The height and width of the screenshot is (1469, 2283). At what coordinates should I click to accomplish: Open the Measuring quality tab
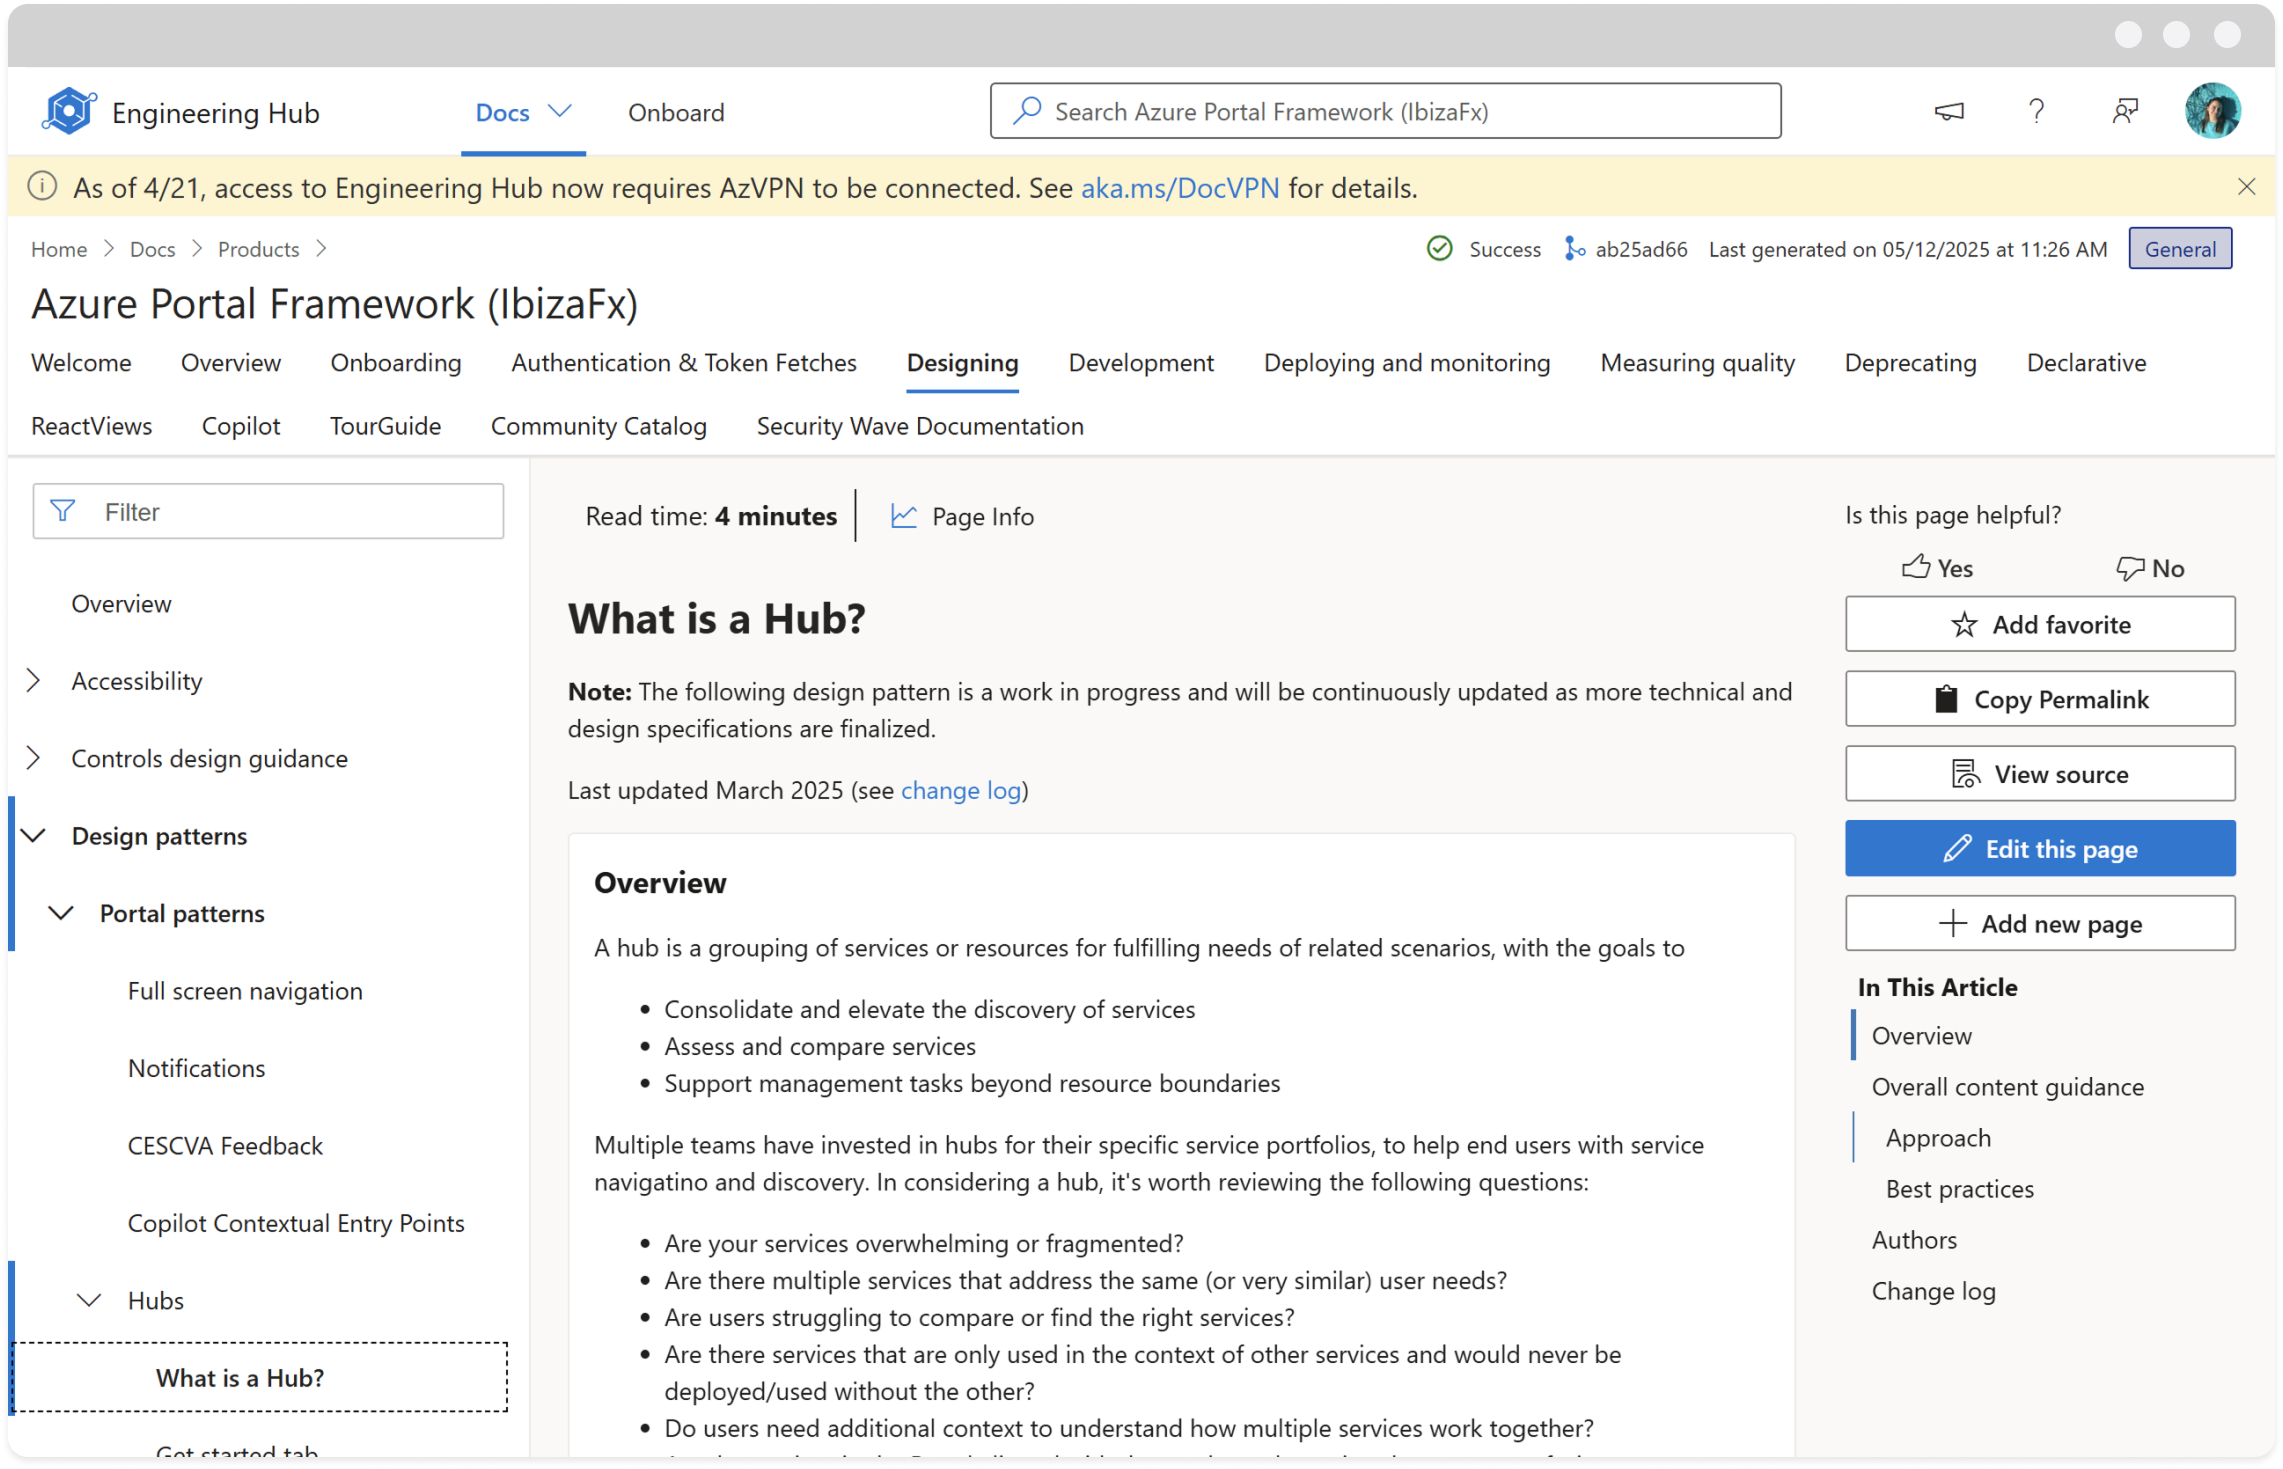pos(1697,363)
